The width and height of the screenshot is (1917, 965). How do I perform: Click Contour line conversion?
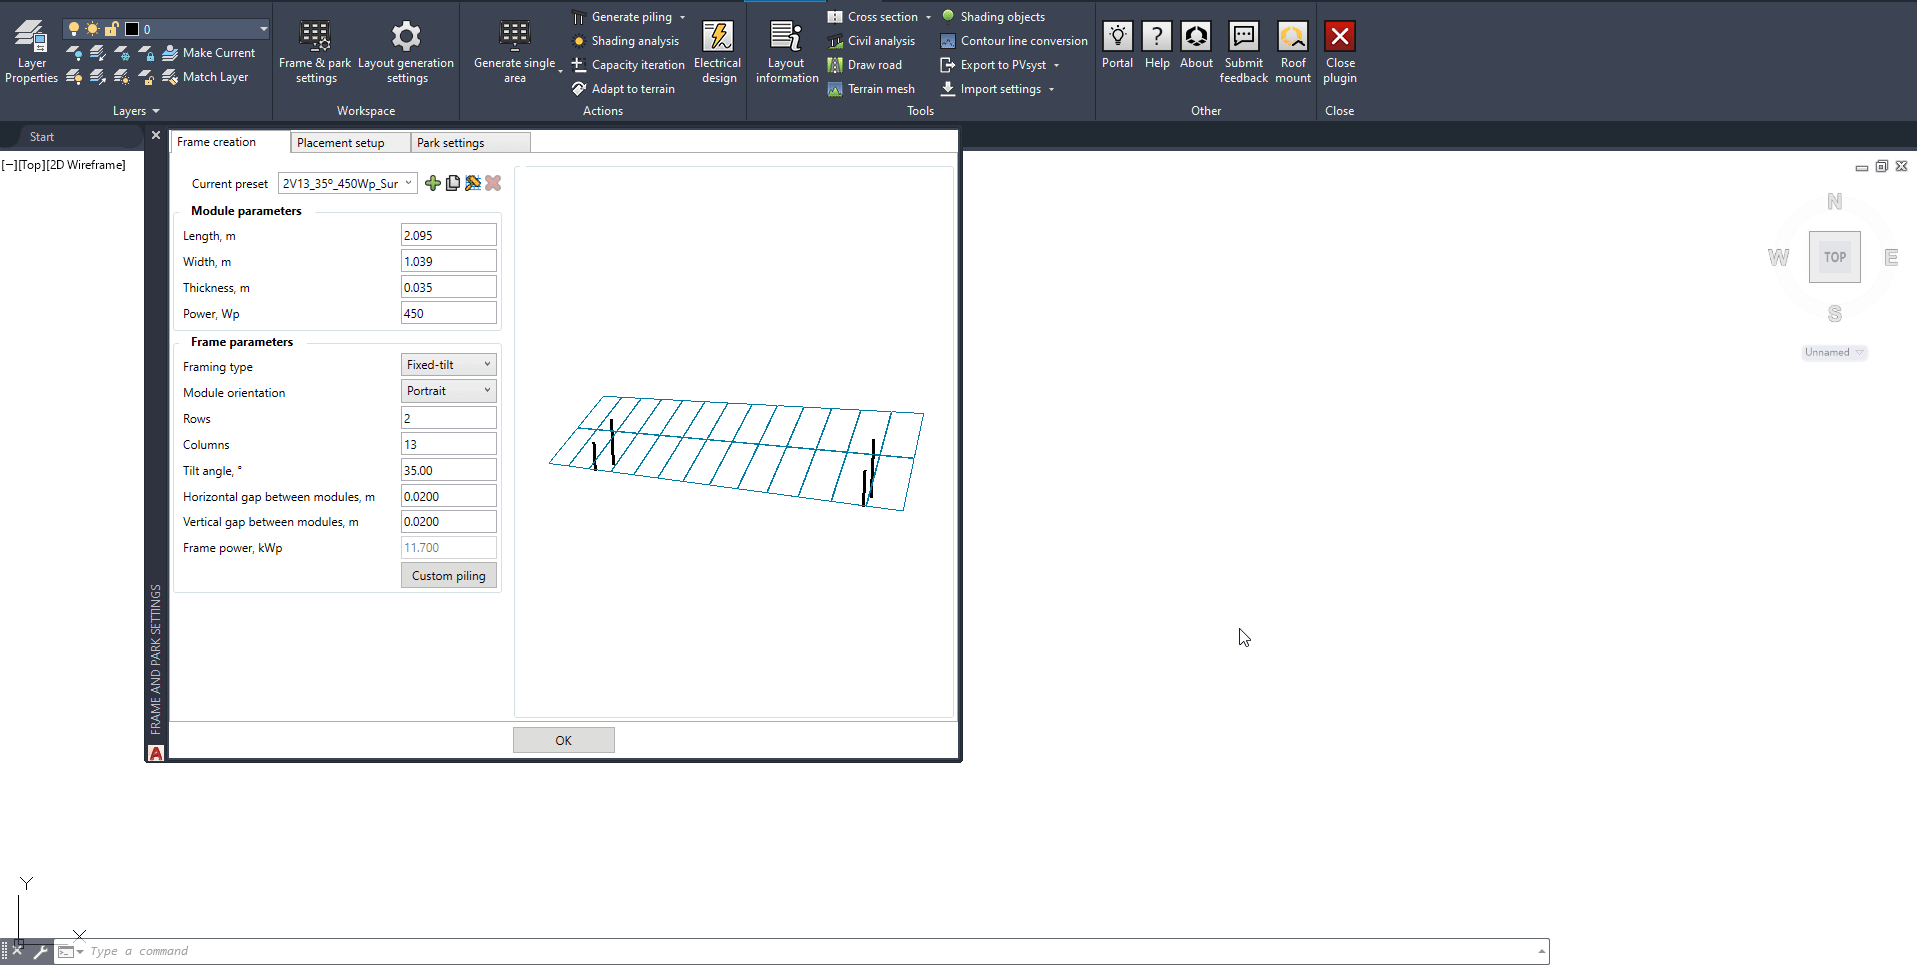(x=1014, y=41)
